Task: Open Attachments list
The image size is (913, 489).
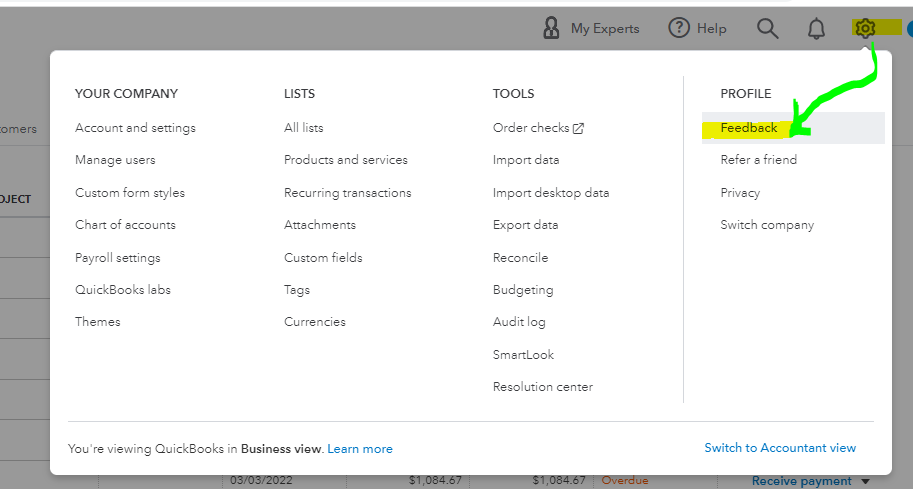Action: pos(320,225)
